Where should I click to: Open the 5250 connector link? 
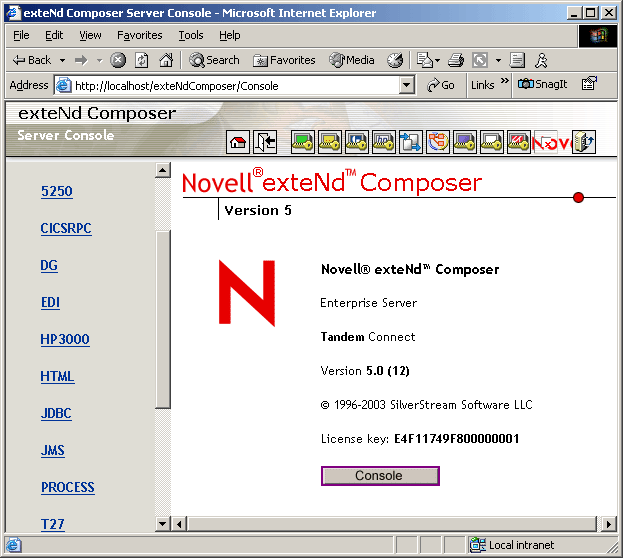pos(57,191)
